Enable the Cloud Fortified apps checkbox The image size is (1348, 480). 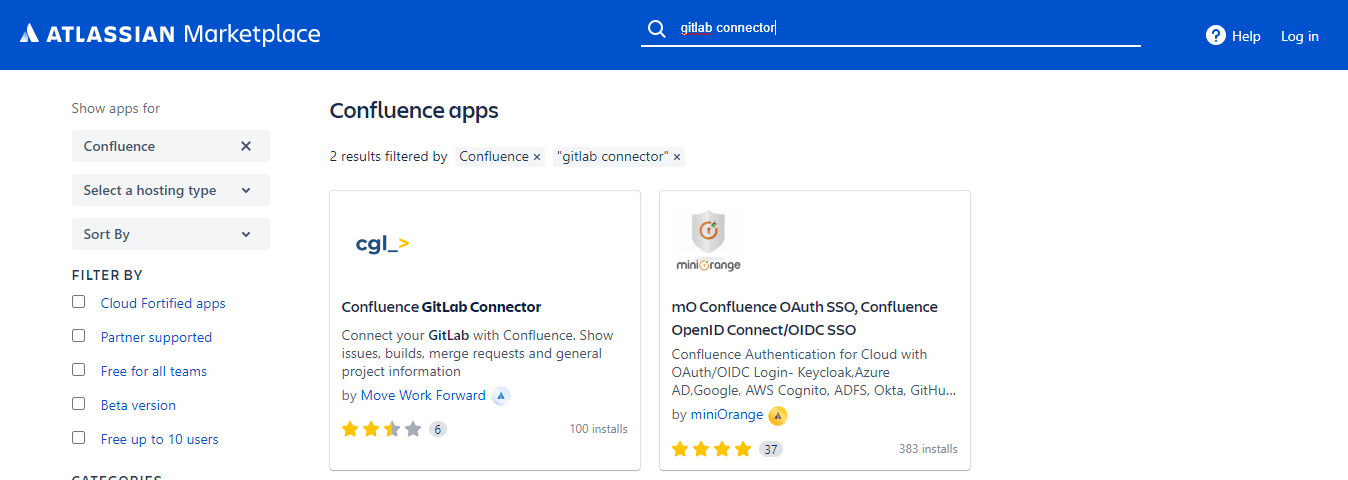[79, 302]
